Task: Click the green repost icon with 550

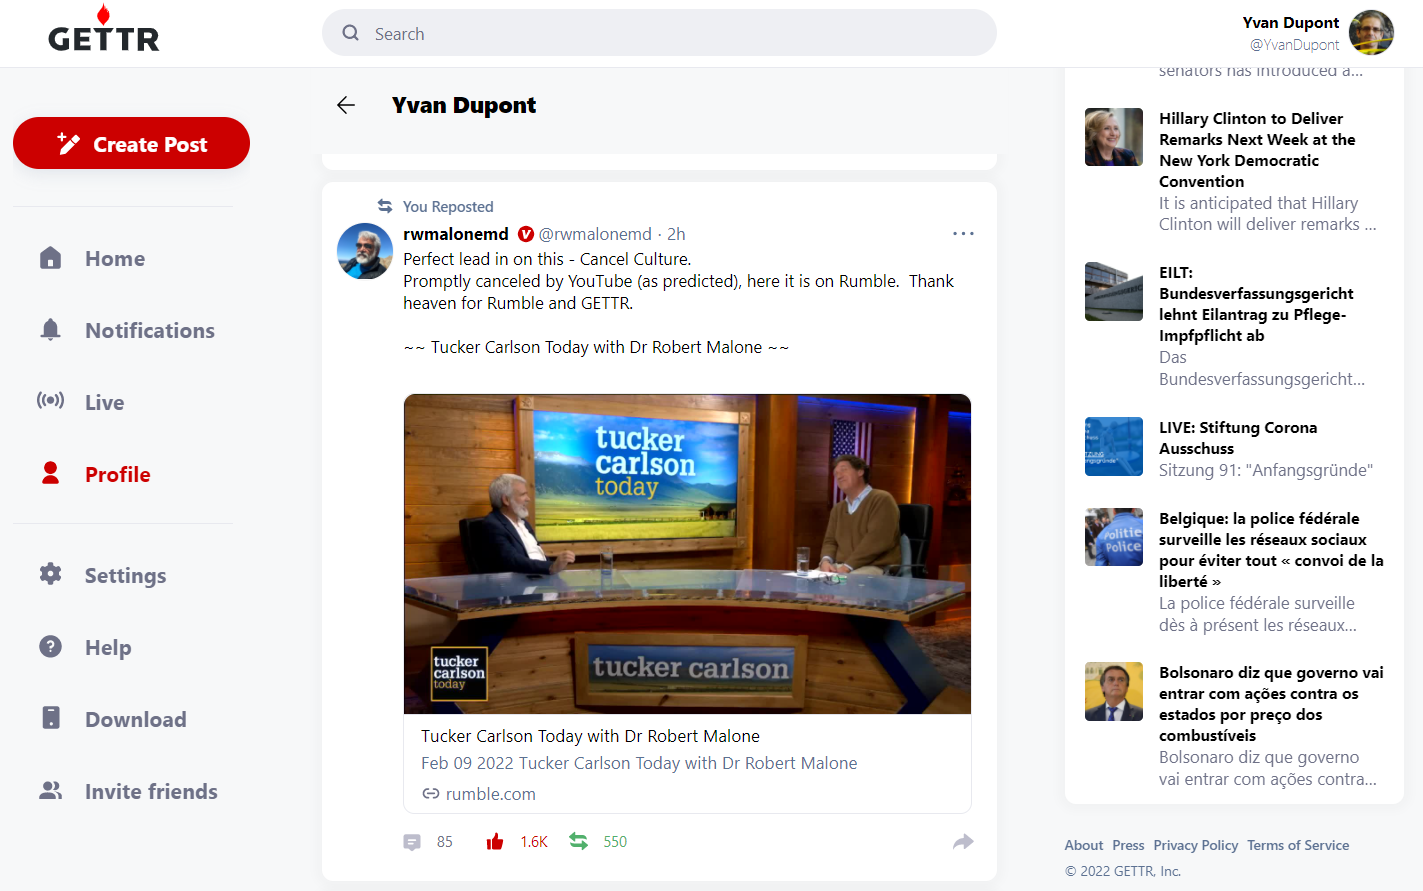Action: click(x=579, y=841)
